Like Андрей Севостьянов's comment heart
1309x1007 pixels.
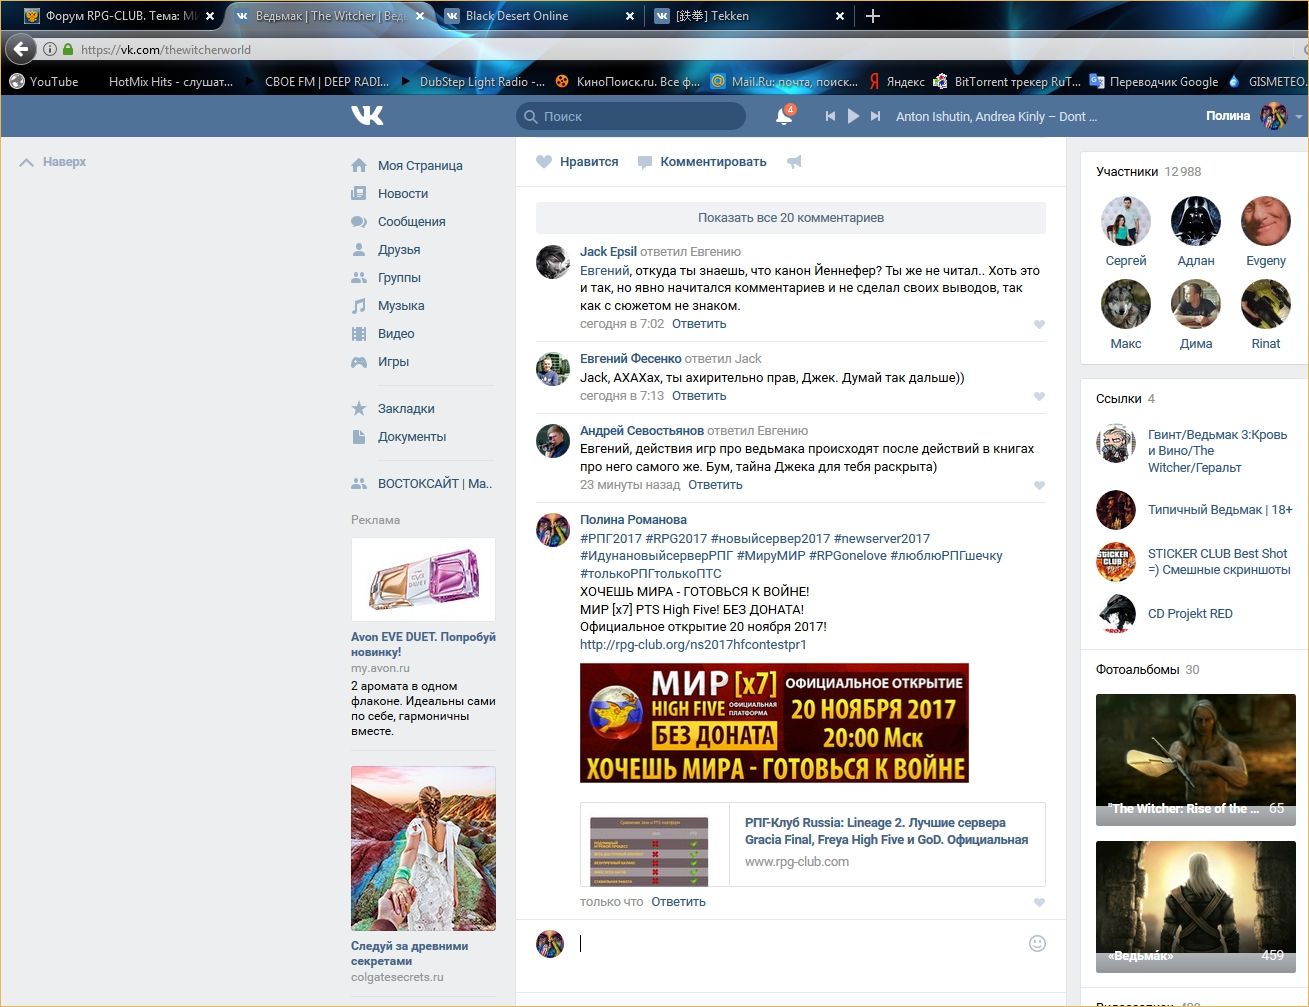coord(1039,485)
